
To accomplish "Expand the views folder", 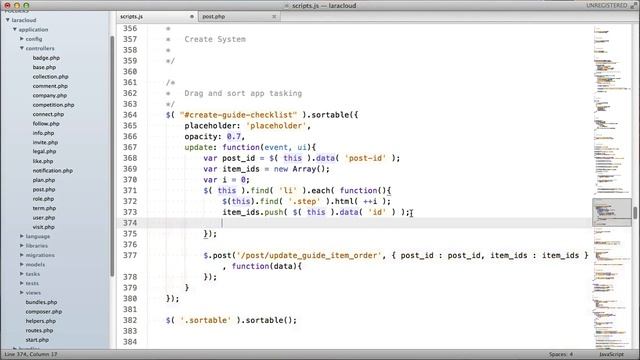I will 22,293.
